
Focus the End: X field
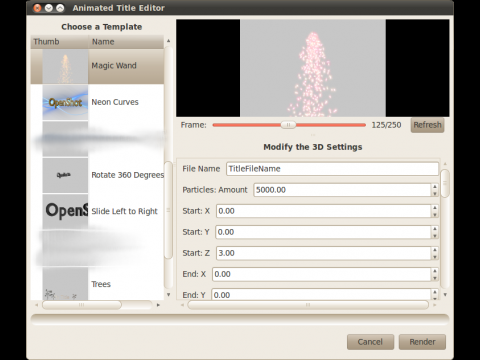(322, 274)
